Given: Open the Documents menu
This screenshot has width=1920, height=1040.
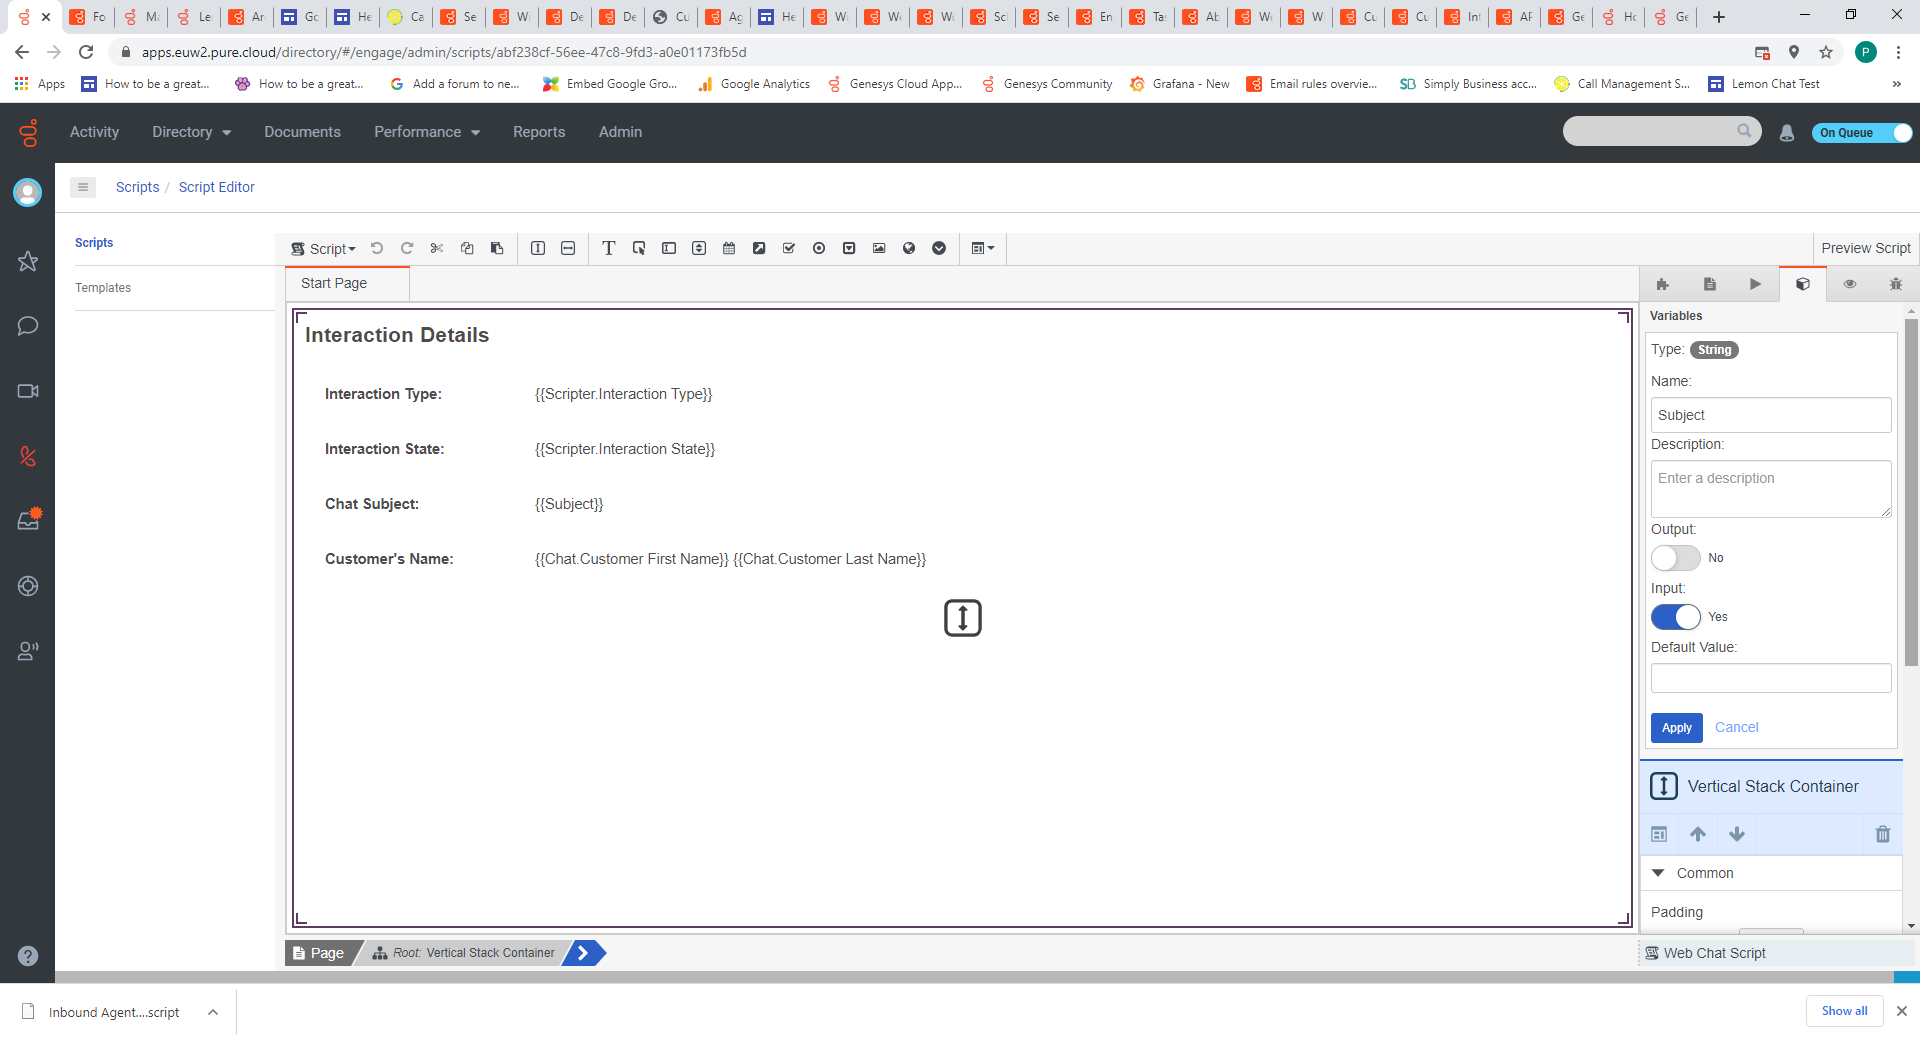Looking at the screenshot, I should pos(302,132).
